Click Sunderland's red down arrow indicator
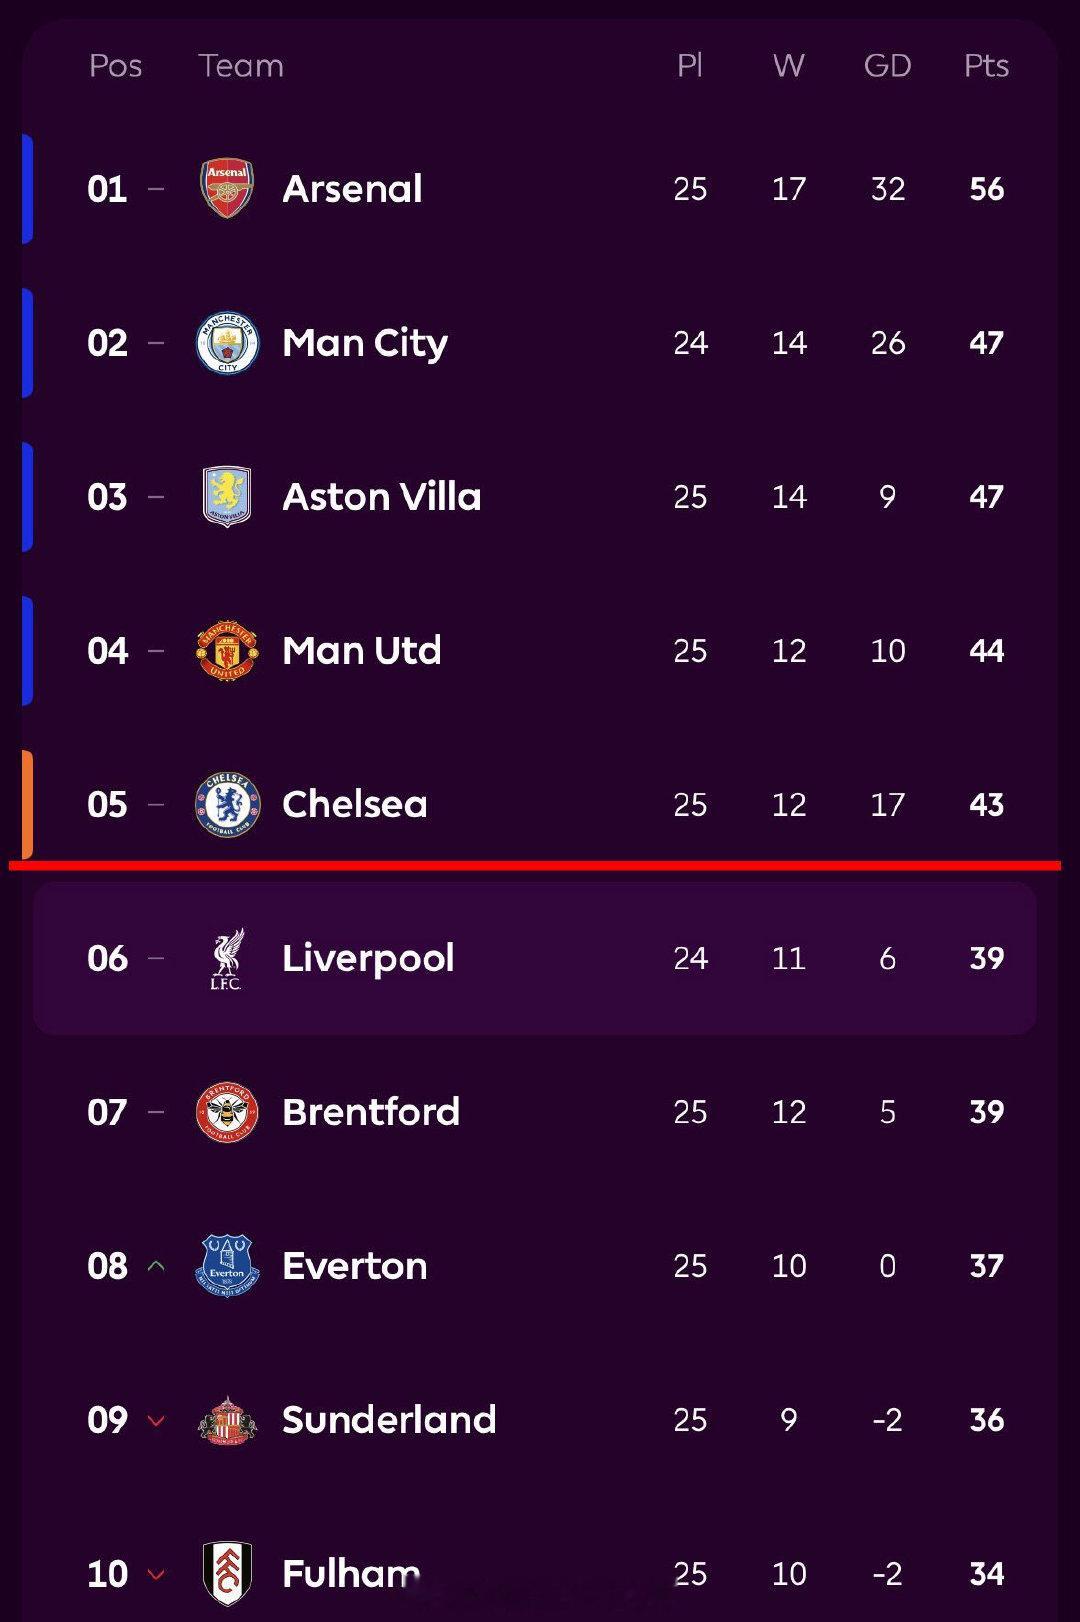 click(156, 1420)
